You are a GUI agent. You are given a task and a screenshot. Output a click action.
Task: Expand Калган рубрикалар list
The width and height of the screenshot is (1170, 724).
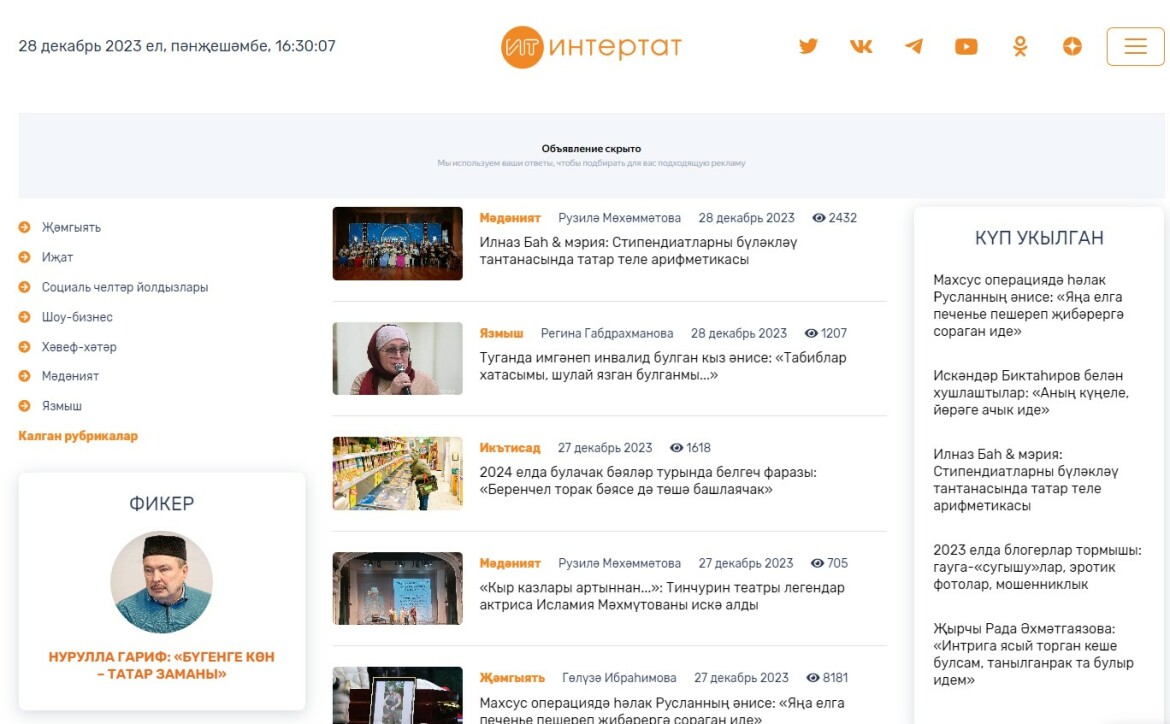(78, 436)
